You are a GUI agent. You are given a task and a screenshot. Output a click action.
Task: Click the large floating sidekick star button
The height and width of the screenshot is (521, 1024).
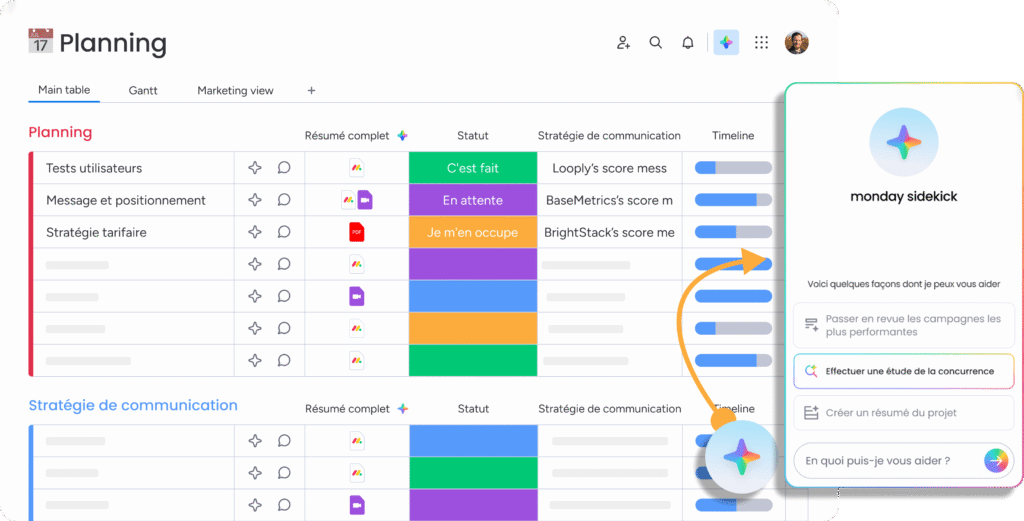click(x=740, y=456)
